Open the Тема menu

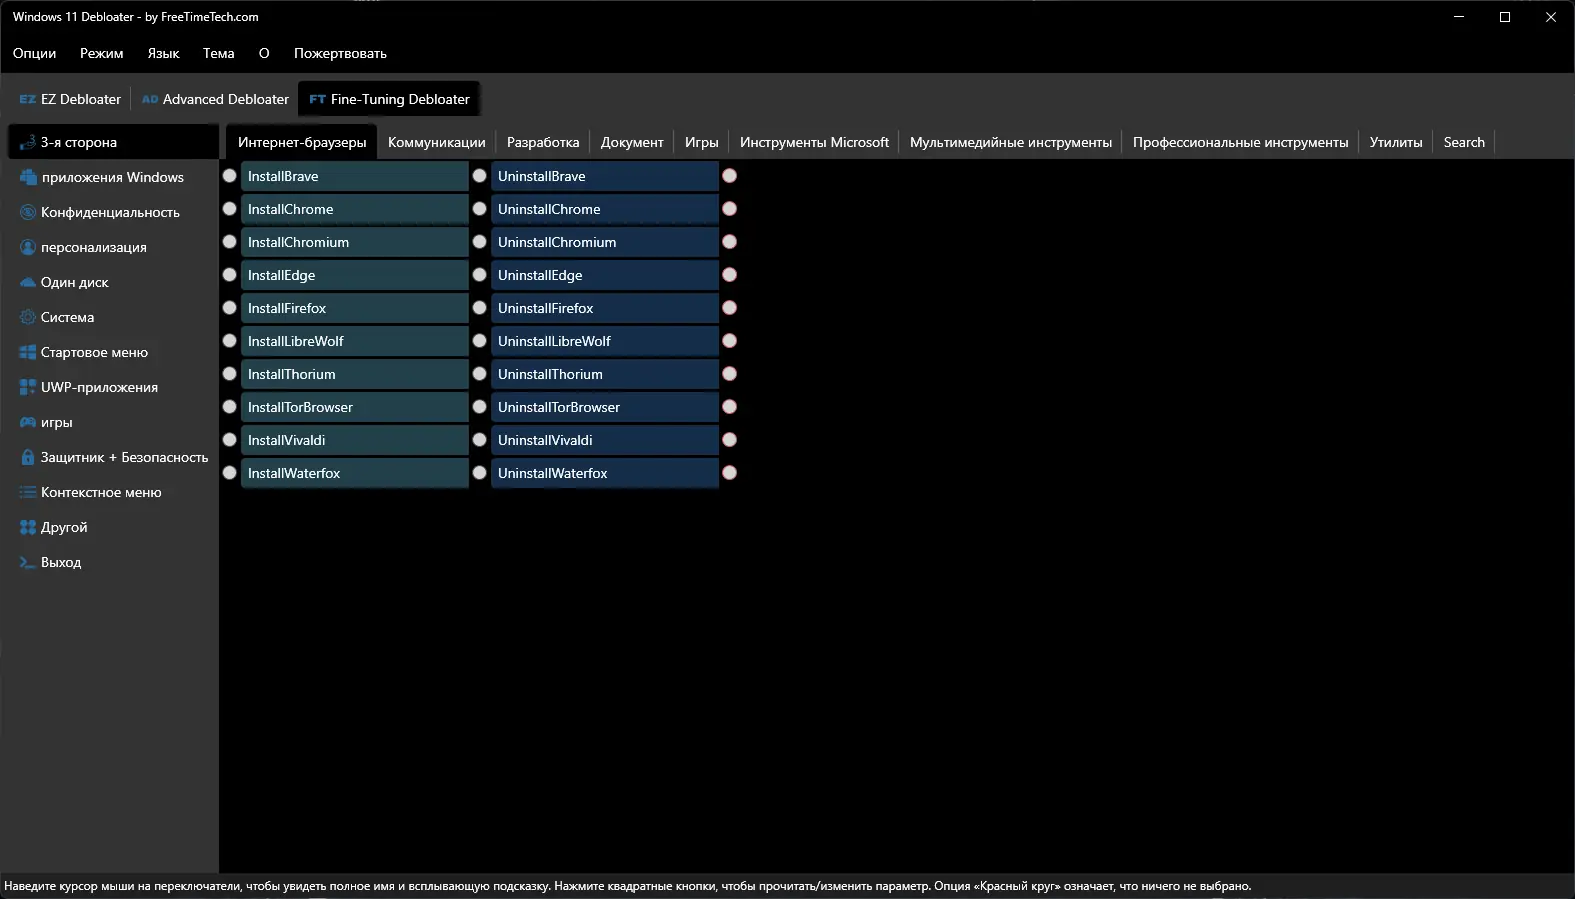pos(219,53)
